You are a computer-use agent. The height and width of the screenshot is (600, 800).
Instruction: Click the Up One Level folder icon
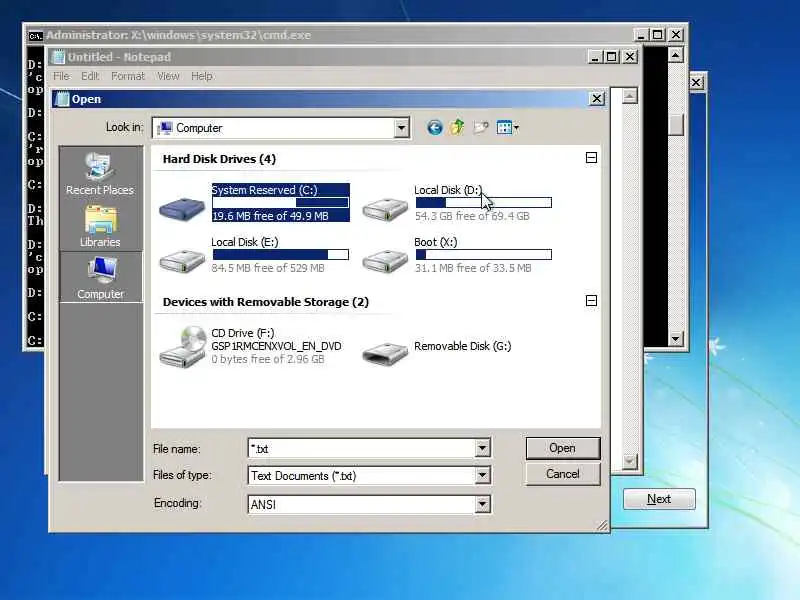(457, 127)
